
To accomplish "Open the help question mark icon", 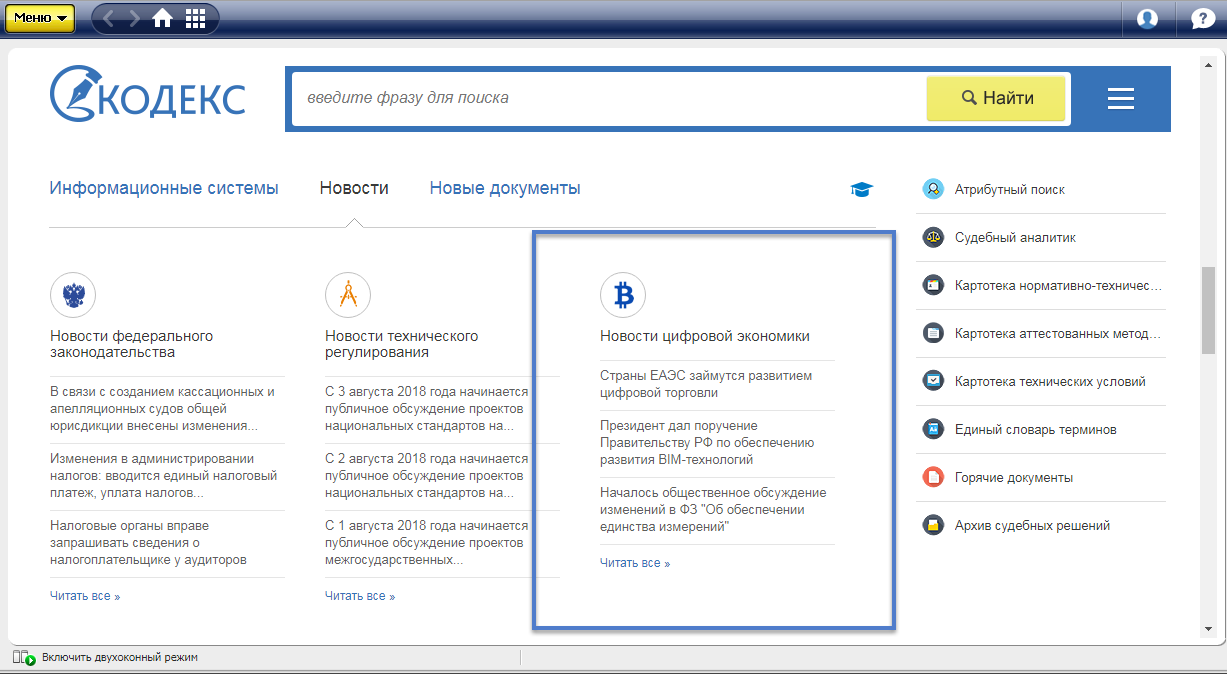I will pyautogui.click(x=1203, y=19).
